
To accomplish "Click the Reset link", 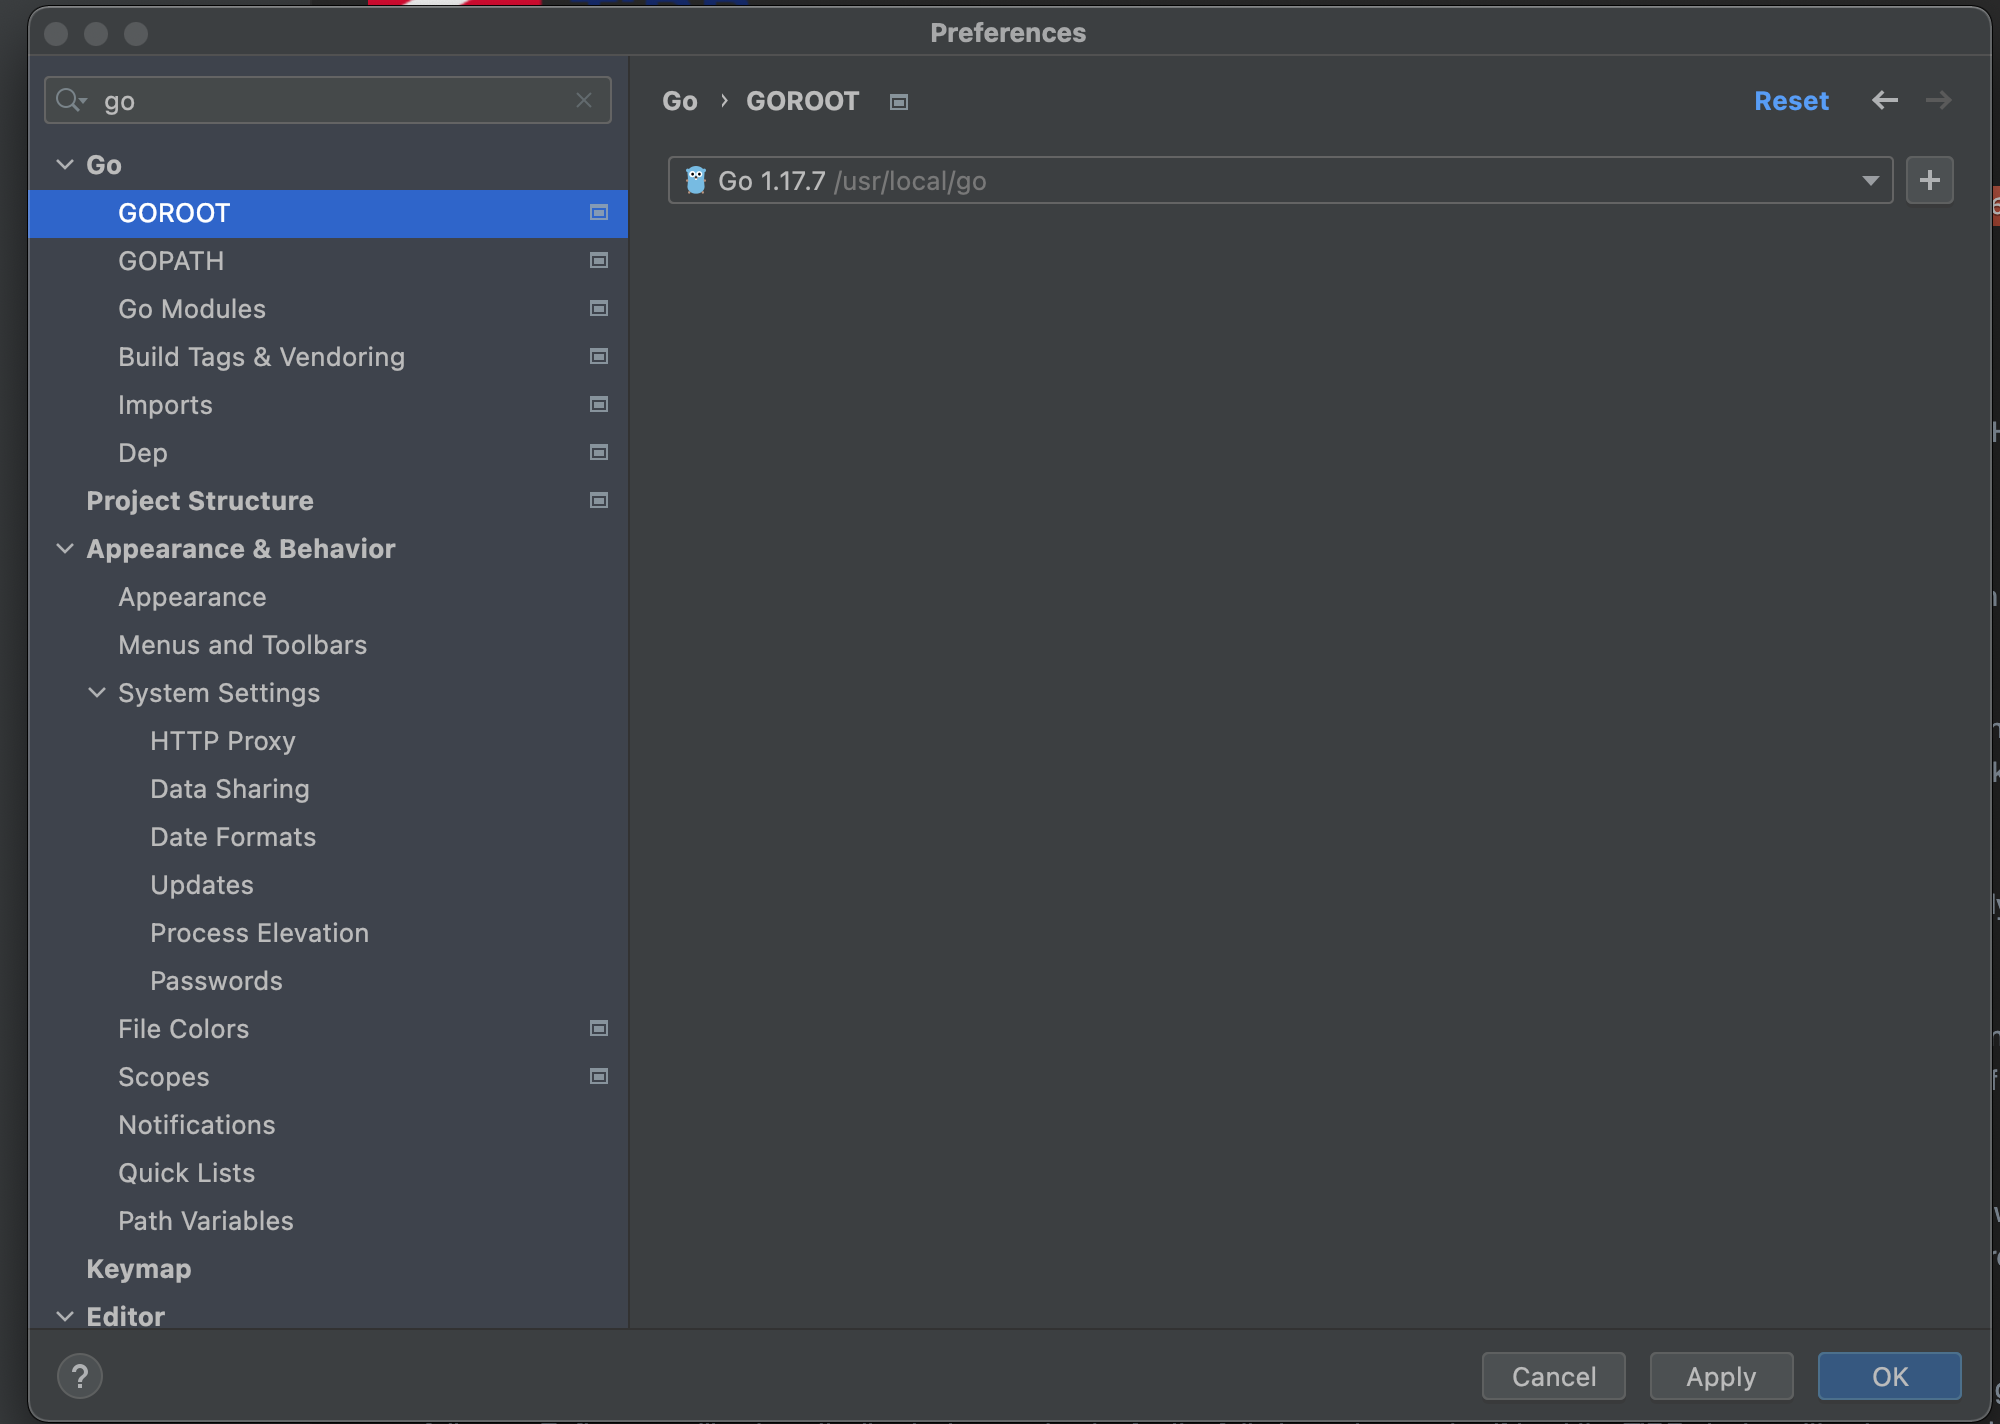I will coord(1790,101).
